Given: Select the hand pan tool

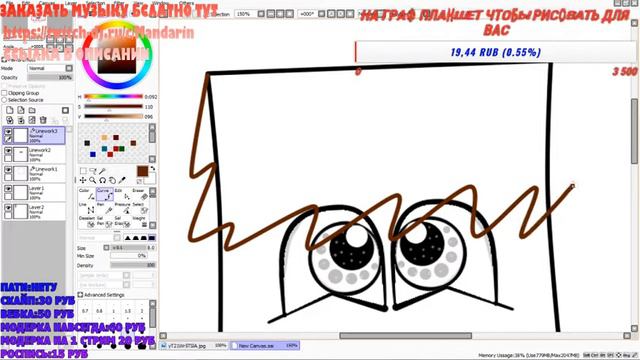Looking at the screenshot, I should click(x=112, y=180).
